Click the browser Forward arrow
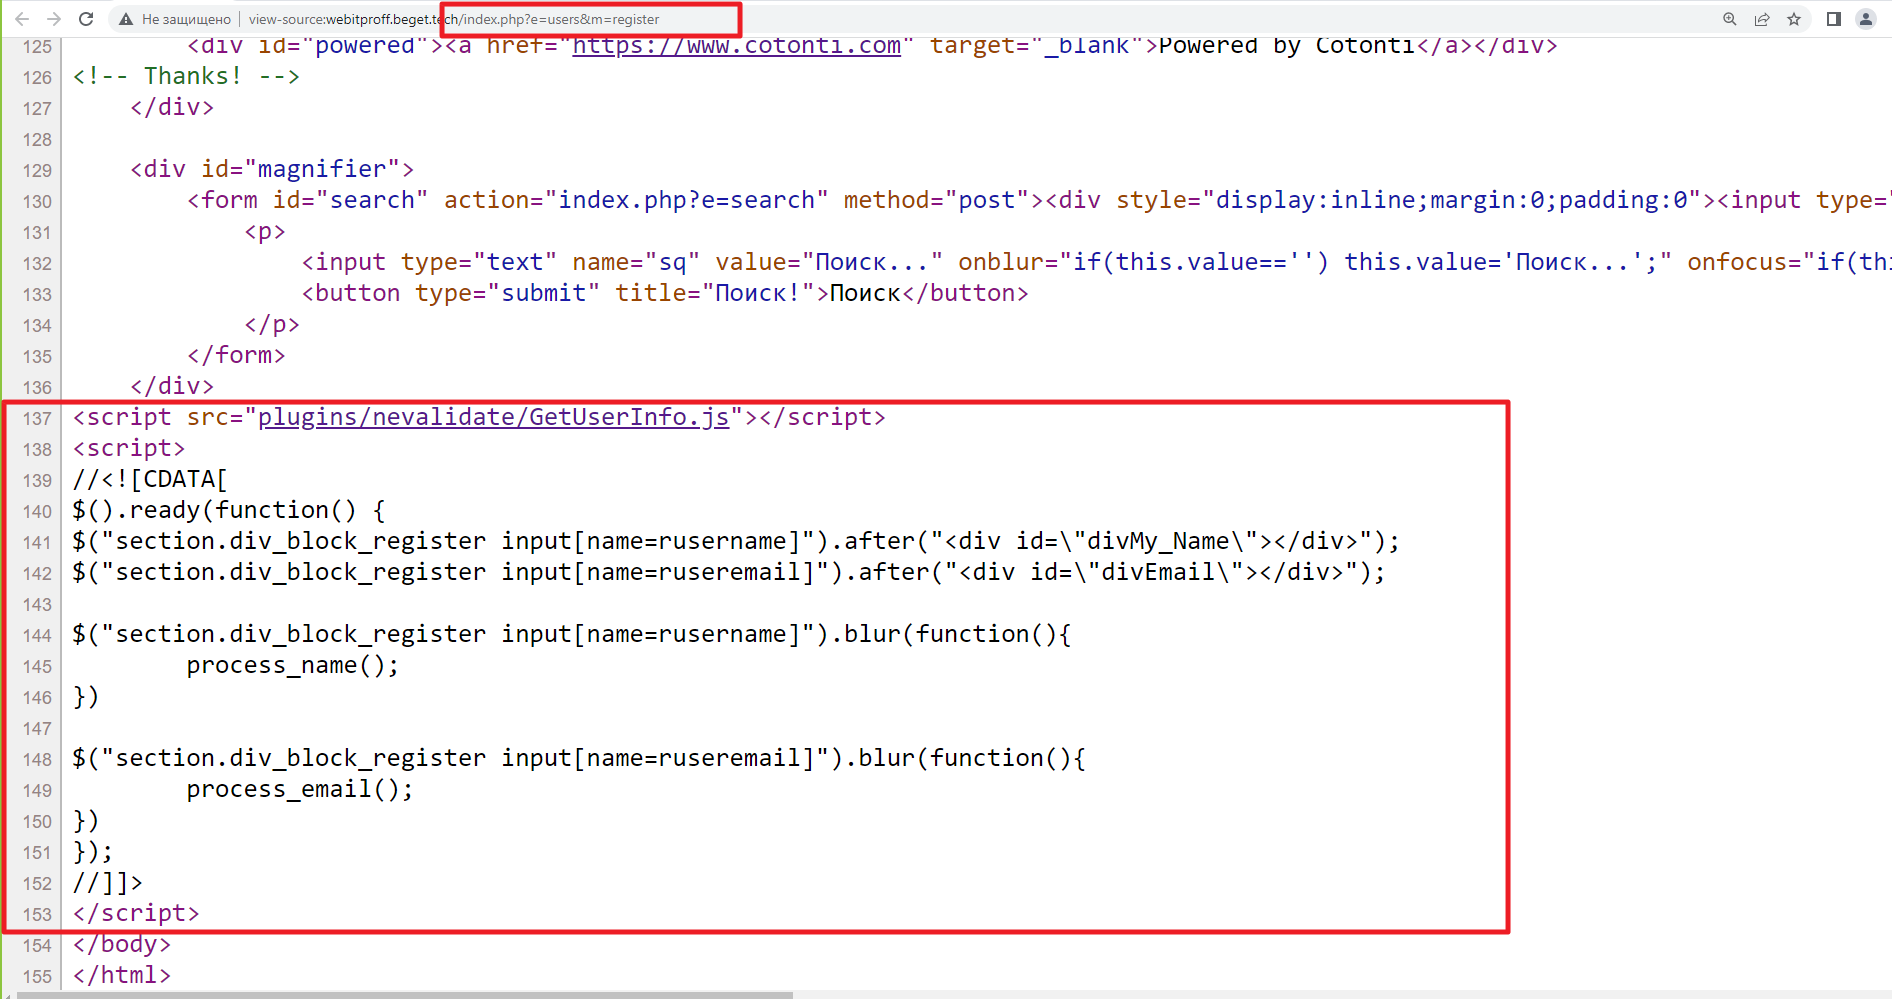This screenshot has height=999, width=1892. click(x=54, y=19)
